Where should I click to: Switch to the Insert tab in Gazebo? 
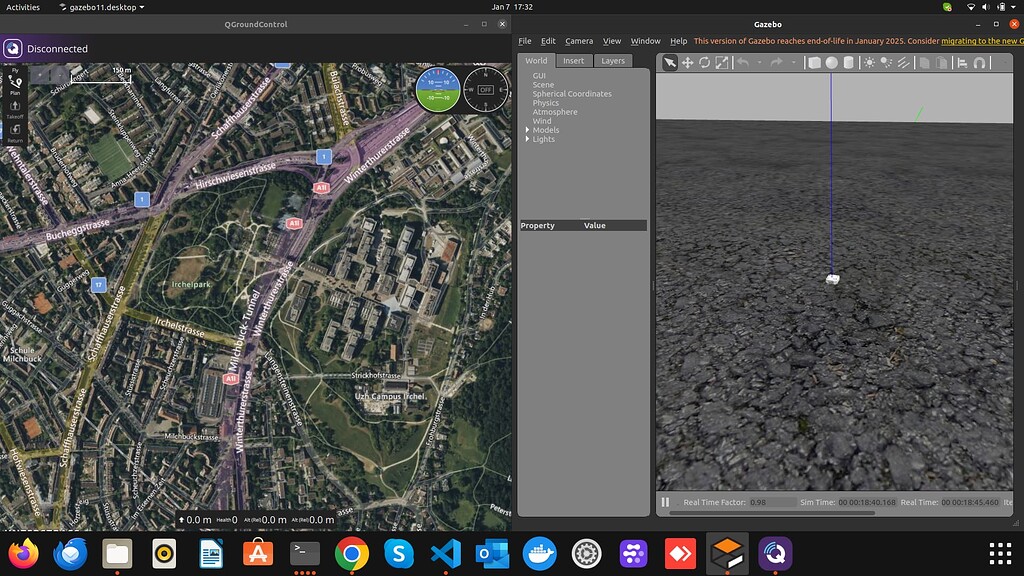pyautogui.click(x=573, y=60)
